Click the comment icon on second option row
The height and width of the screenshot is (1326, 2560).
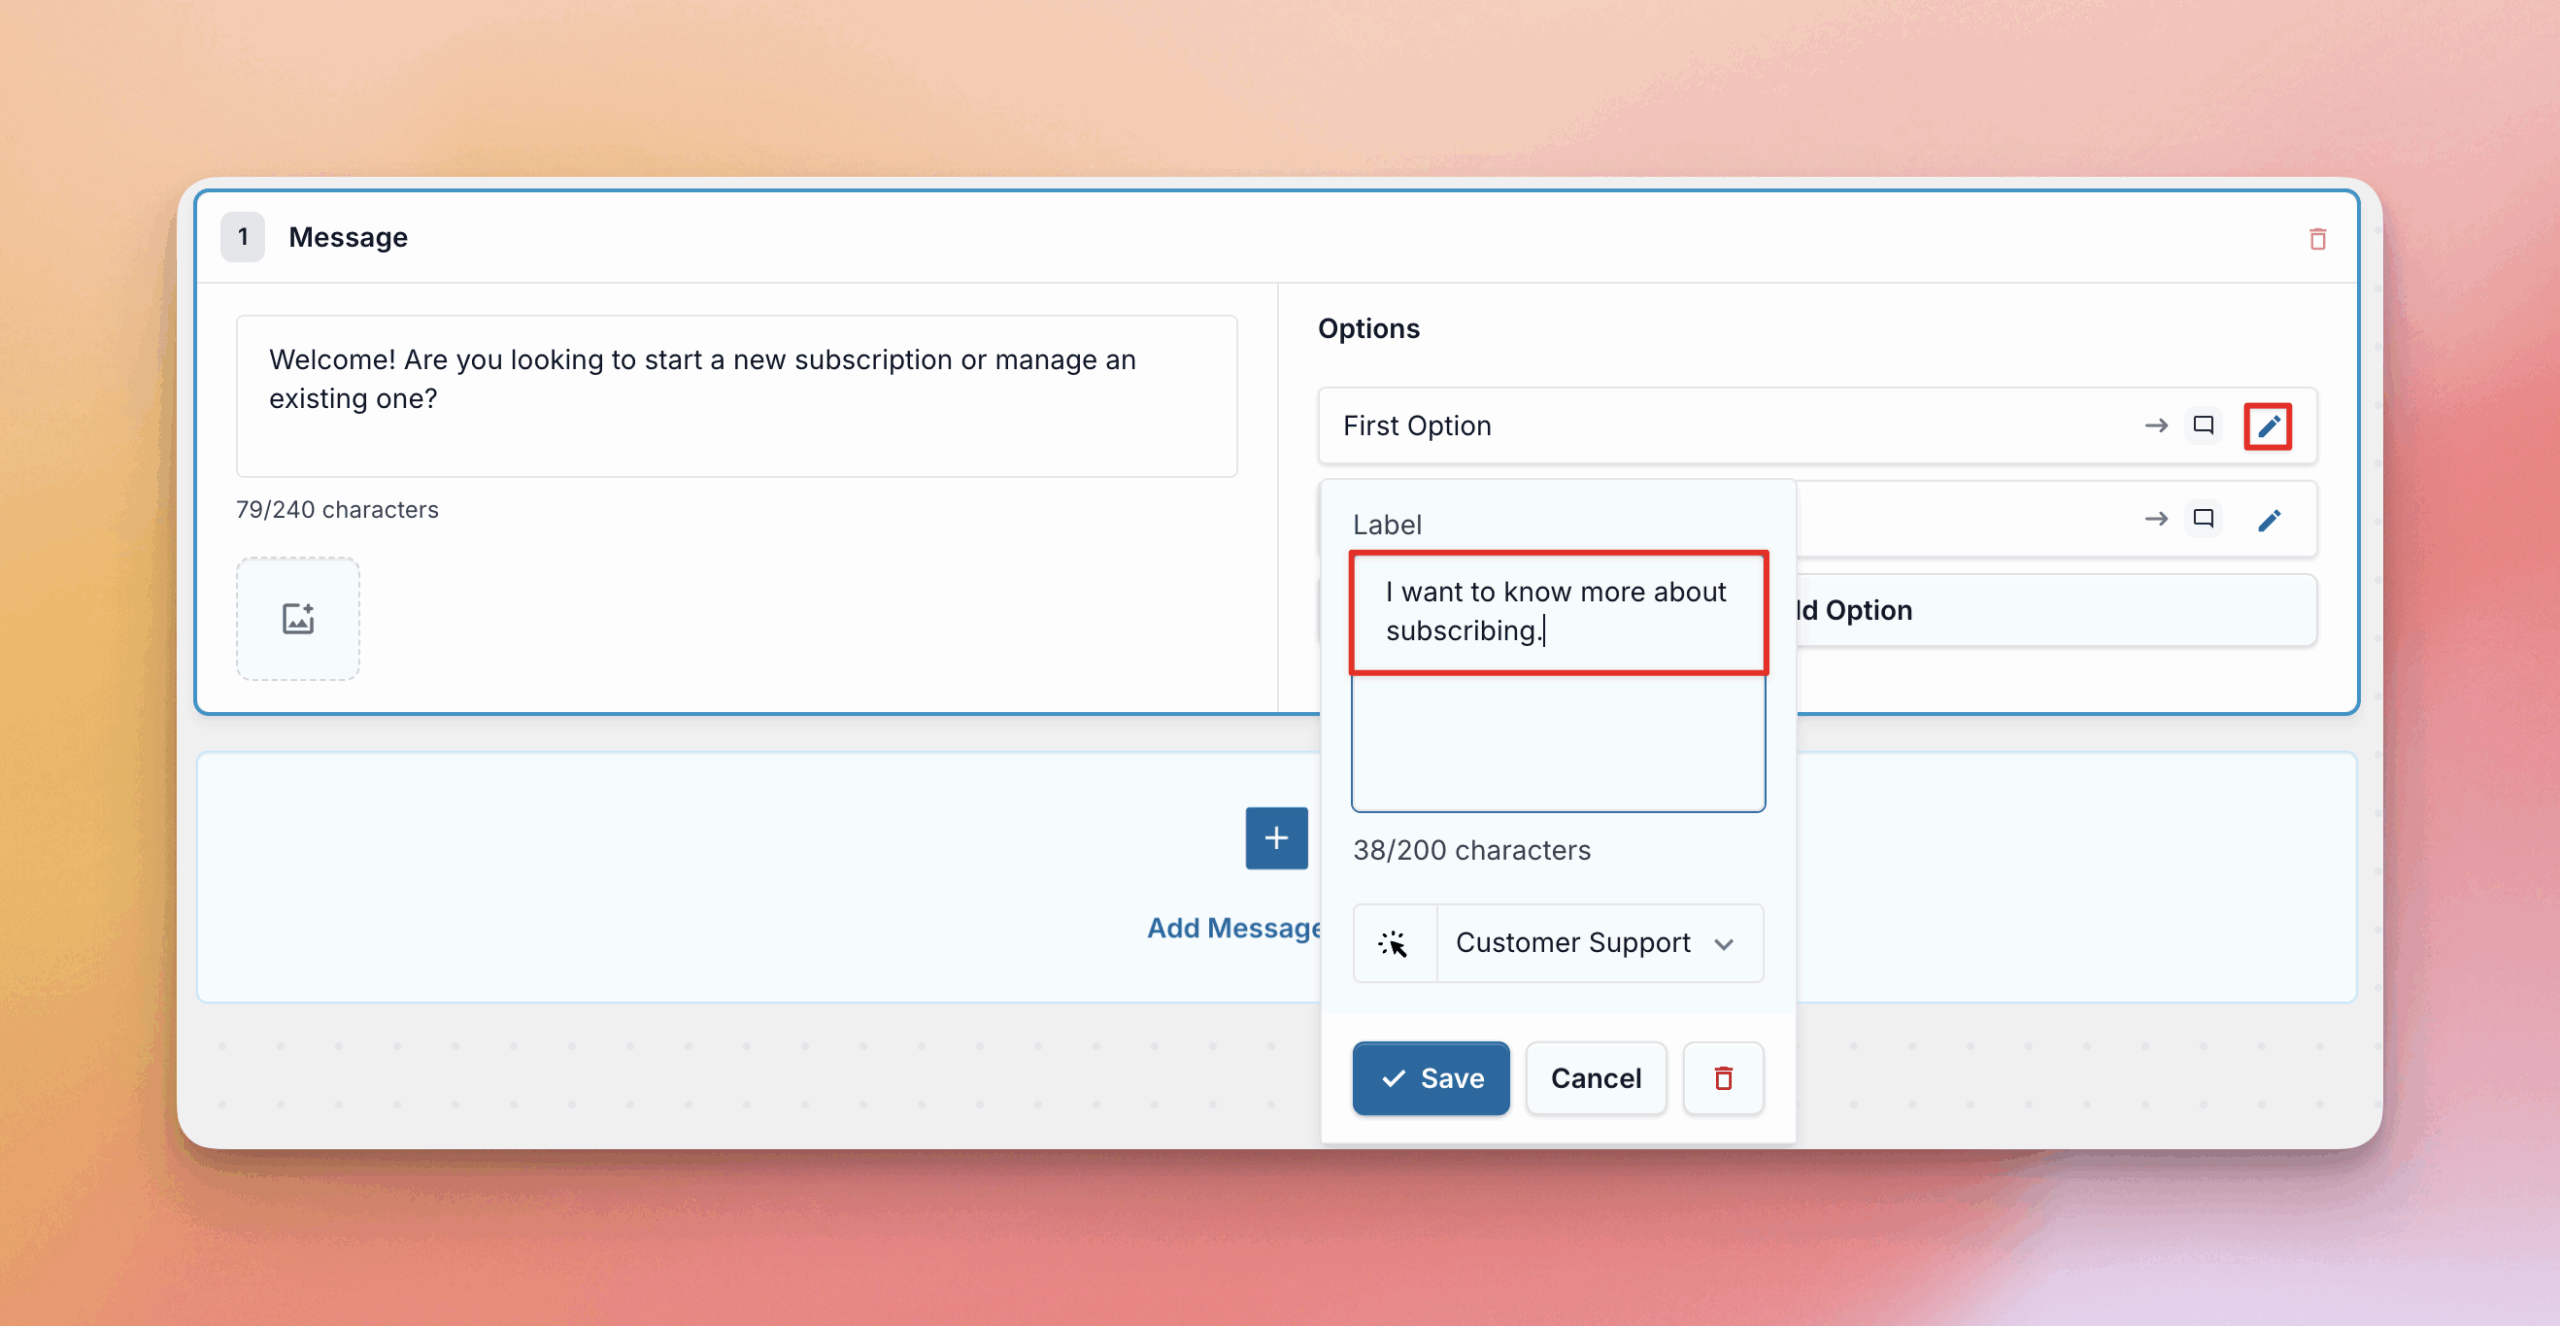pos(2203,519)
